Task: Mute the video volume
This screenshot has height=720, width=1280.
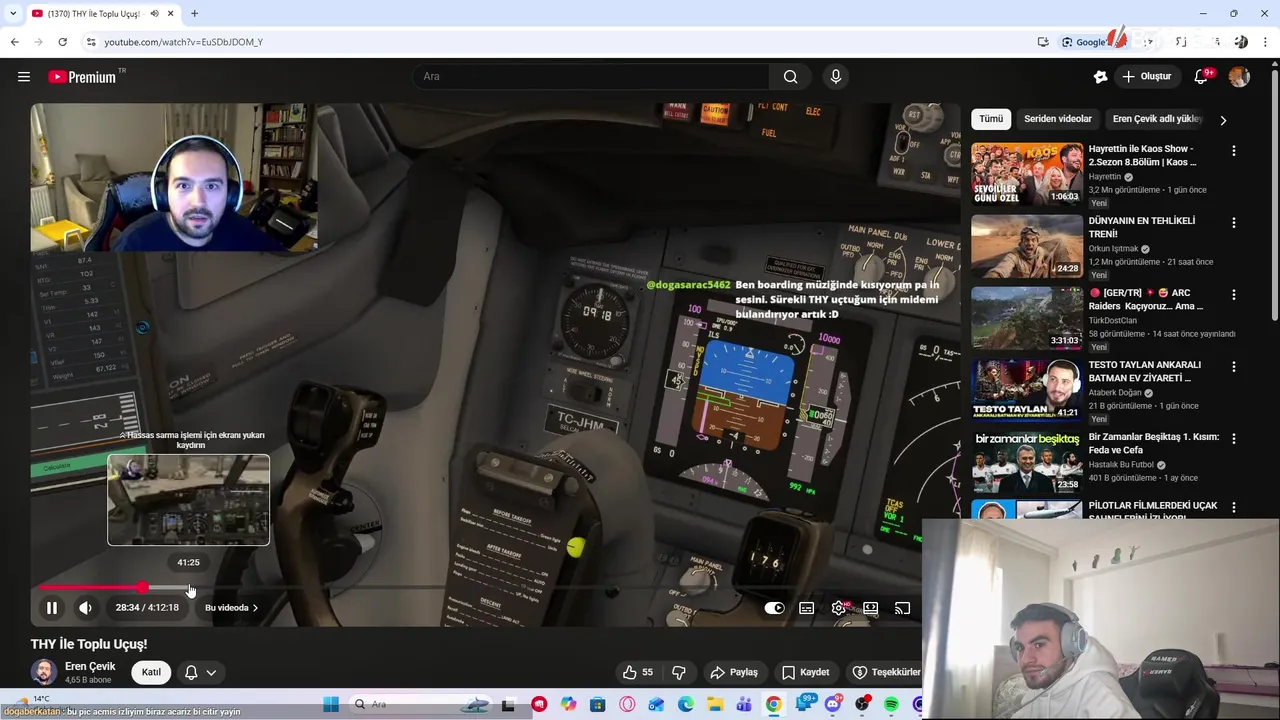Action: click(85, 608)
